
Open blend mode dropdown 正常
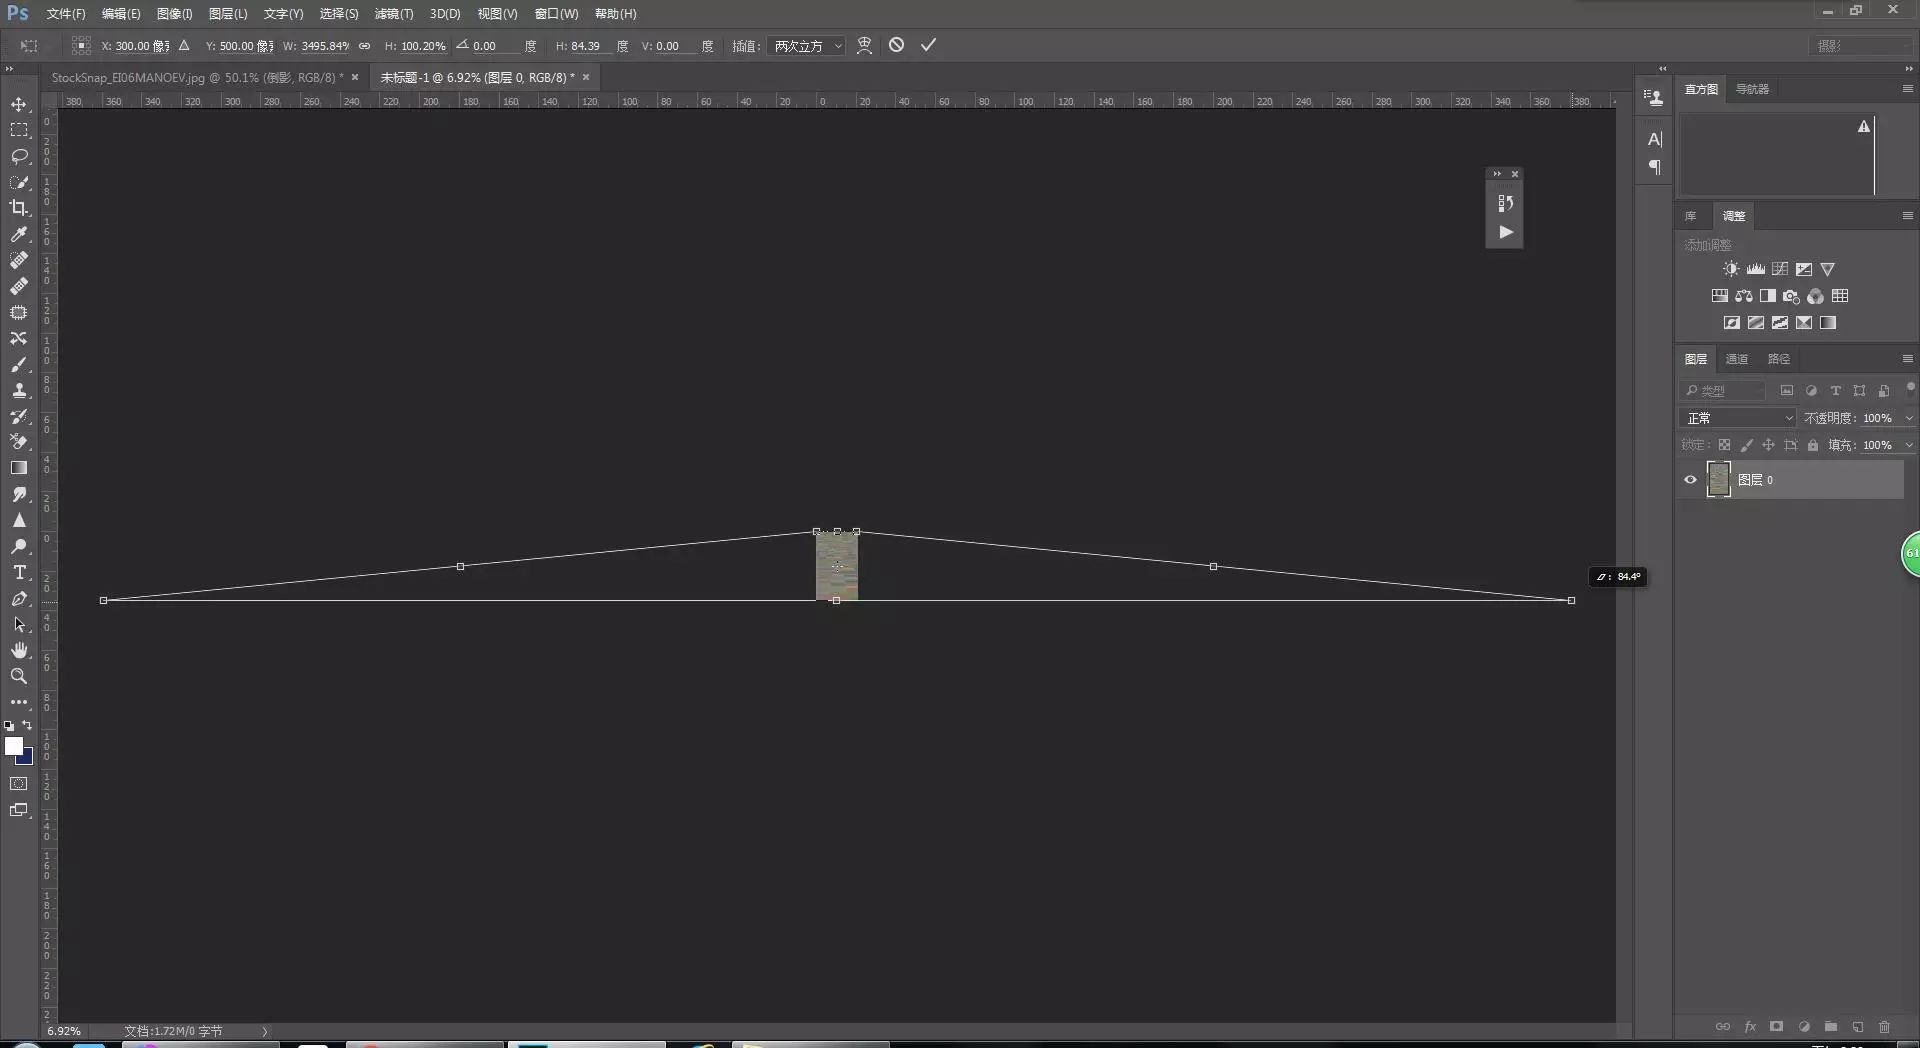1737,418
